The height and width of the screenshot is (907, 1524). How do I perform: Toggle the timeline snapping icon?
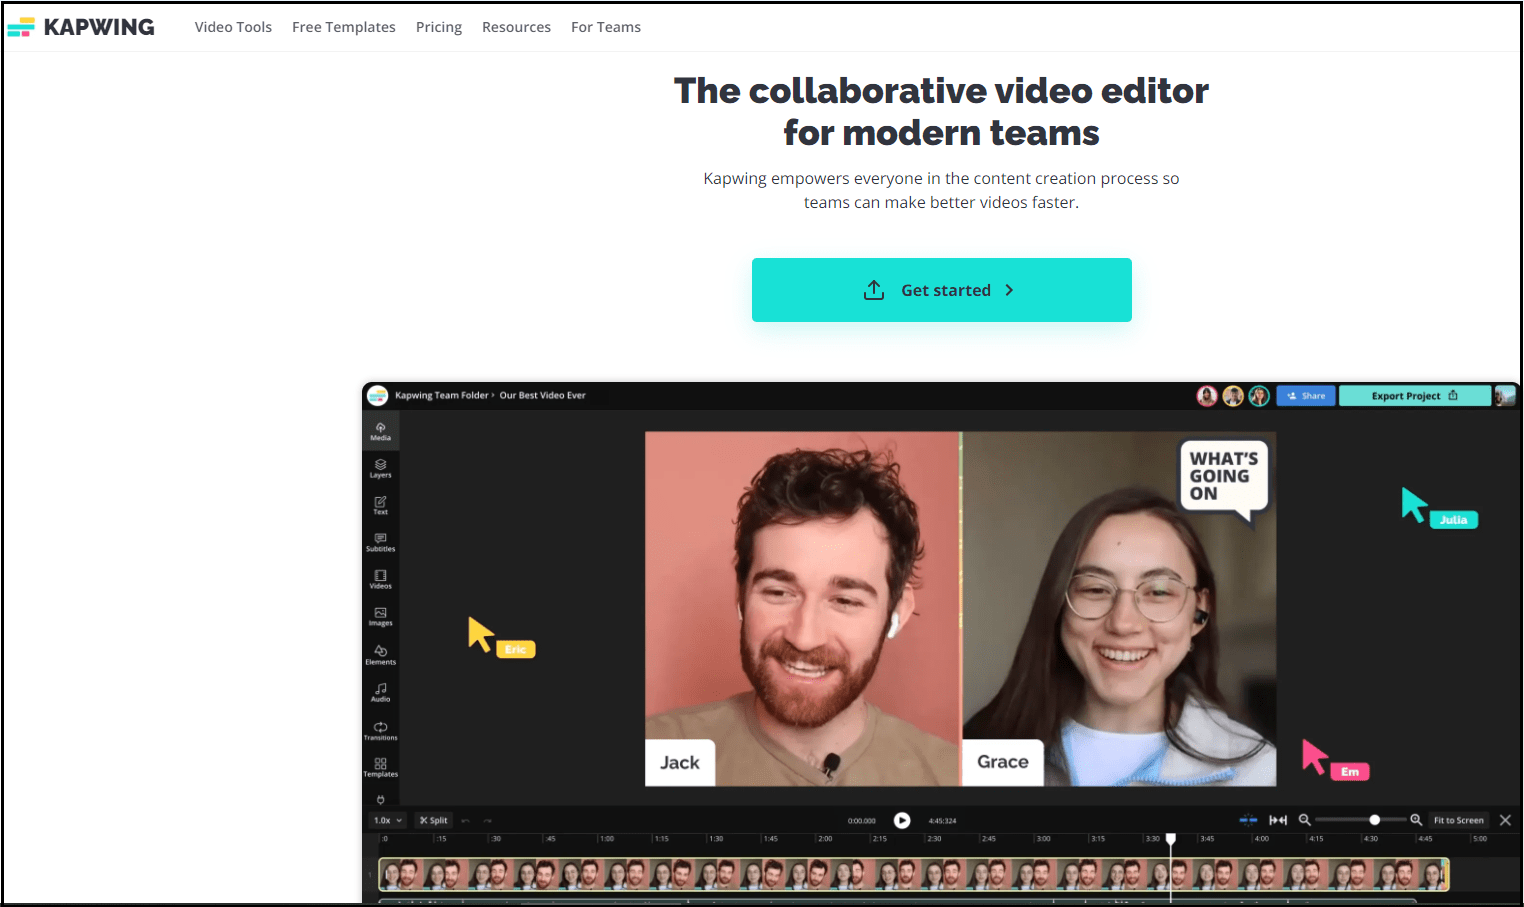[x=1248, y=820]
